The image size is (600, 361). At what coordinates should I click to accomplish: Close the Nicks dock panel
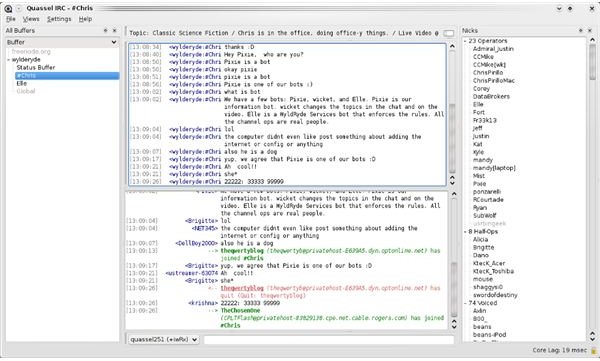pyautogui.click(x=589, y=30)
